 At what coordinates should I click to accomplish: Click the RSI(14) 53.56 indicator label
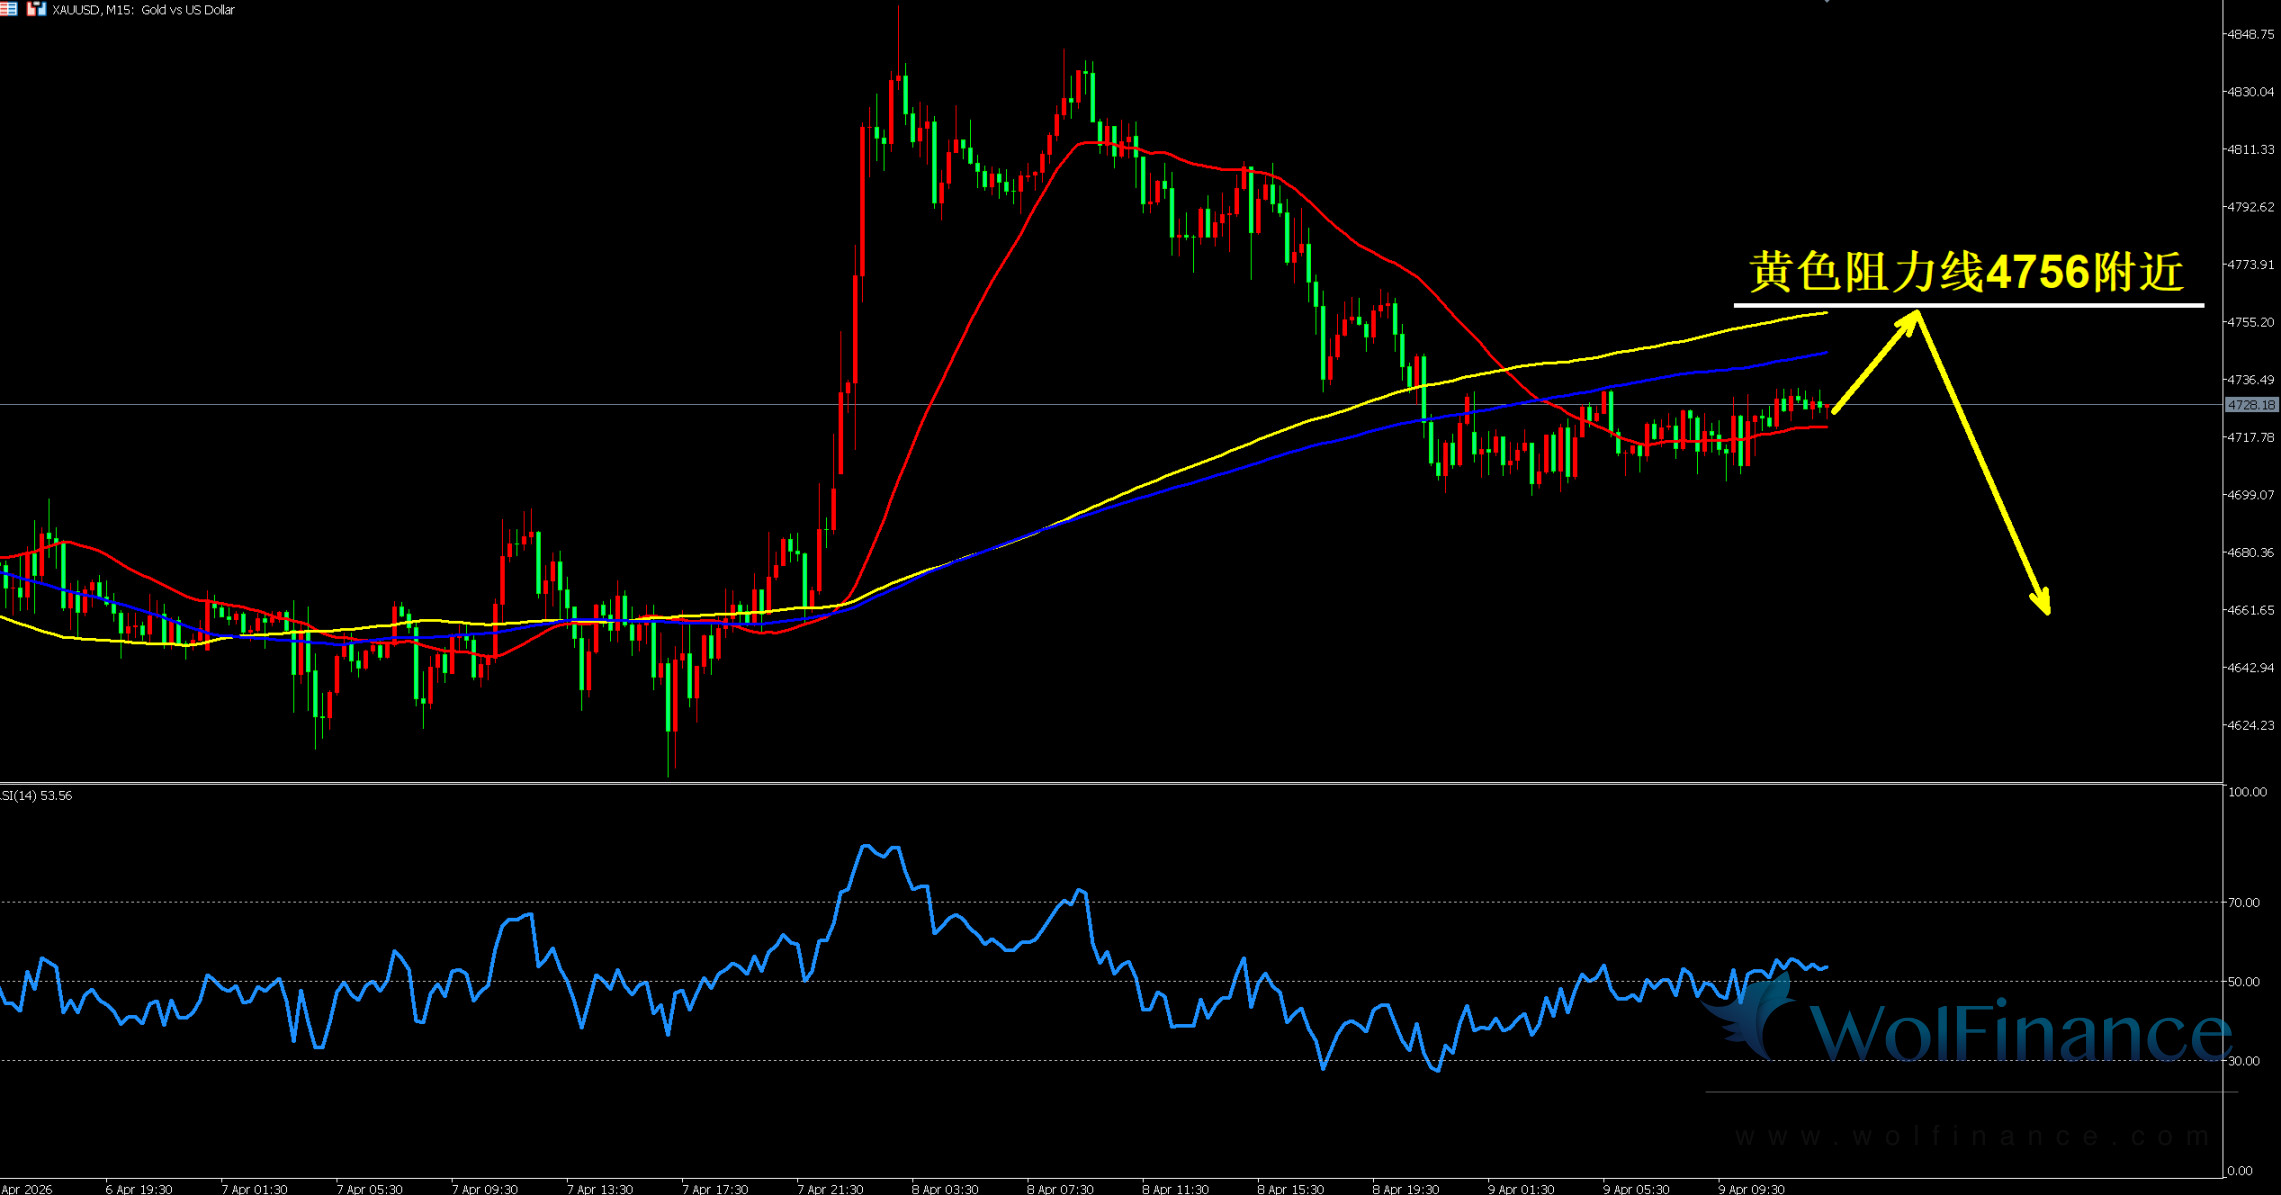(x=38, y=796)
